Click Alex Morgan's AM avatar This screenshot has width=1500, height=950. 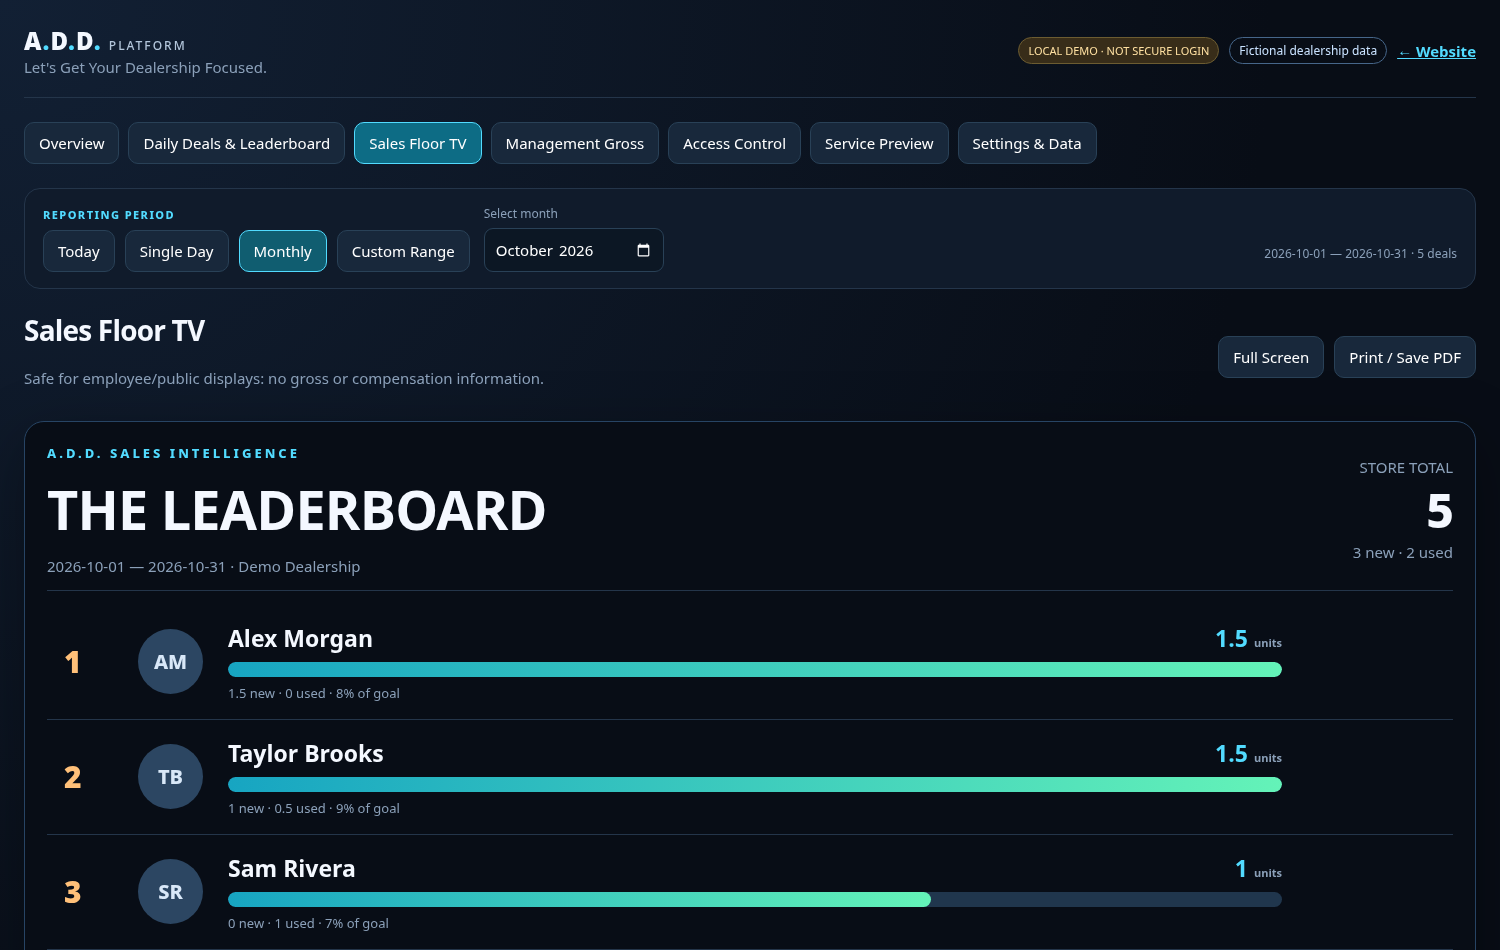170,662
